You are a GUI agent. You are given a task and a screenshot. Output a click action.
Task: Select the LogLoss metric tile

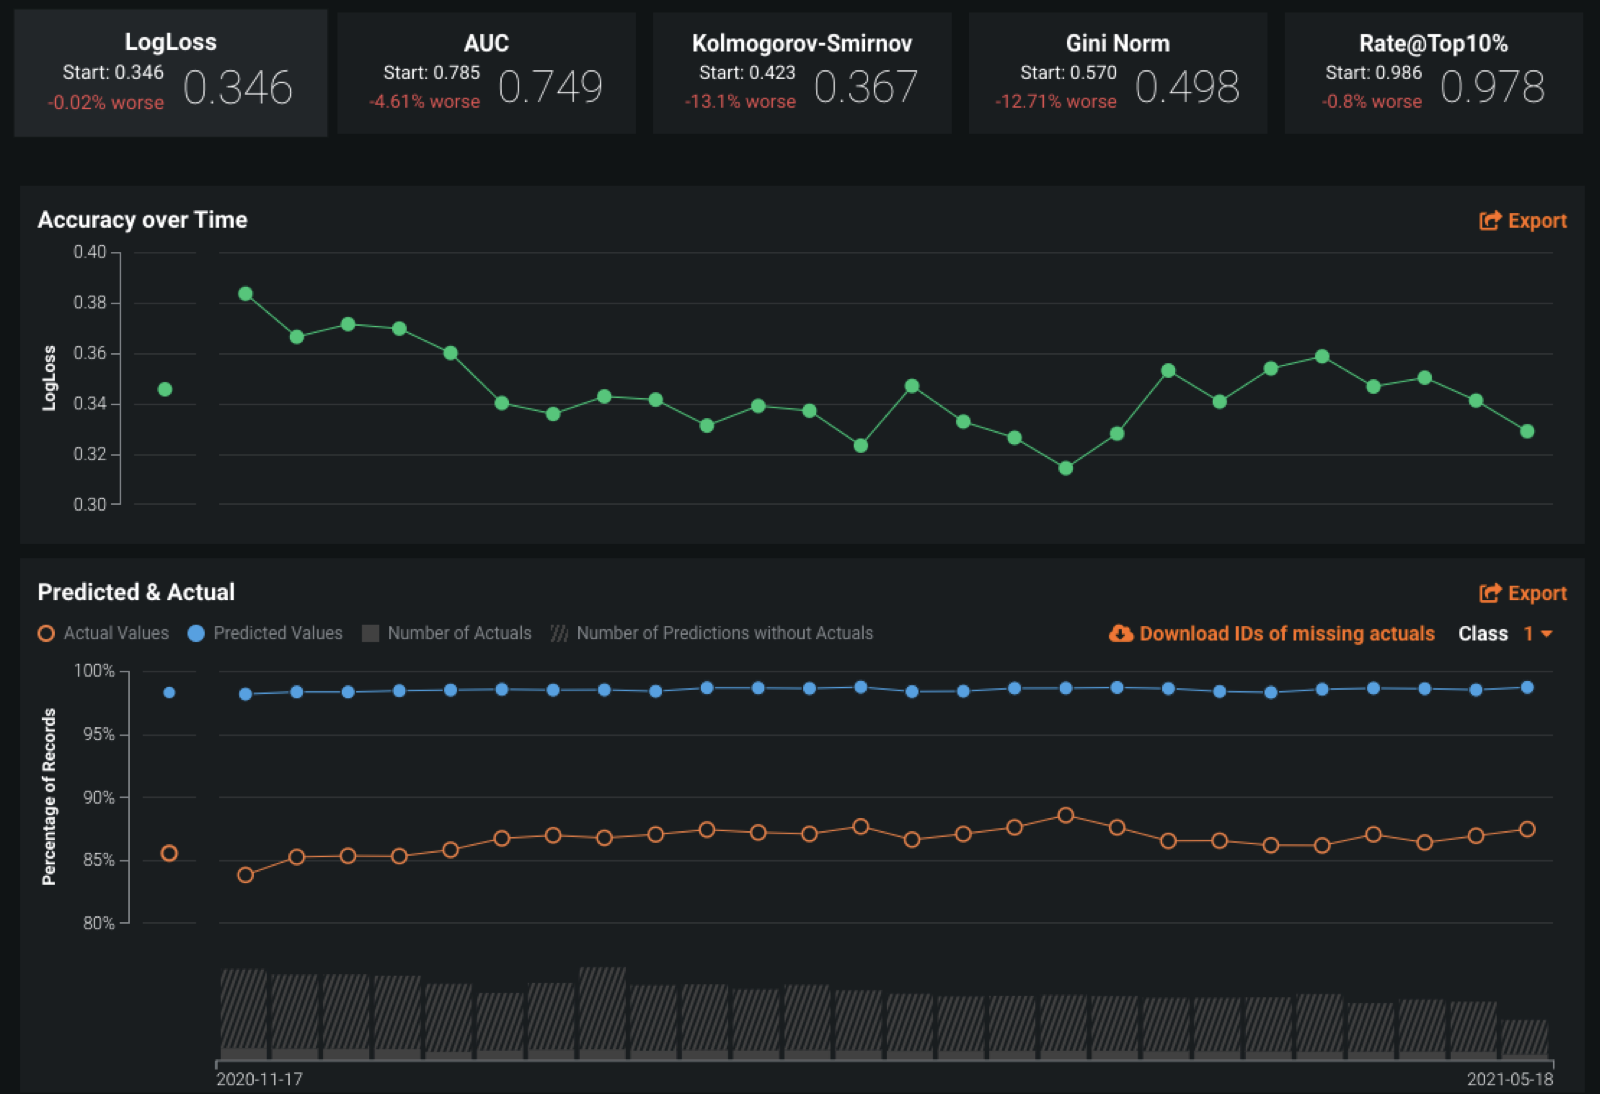tap(171, 73)
